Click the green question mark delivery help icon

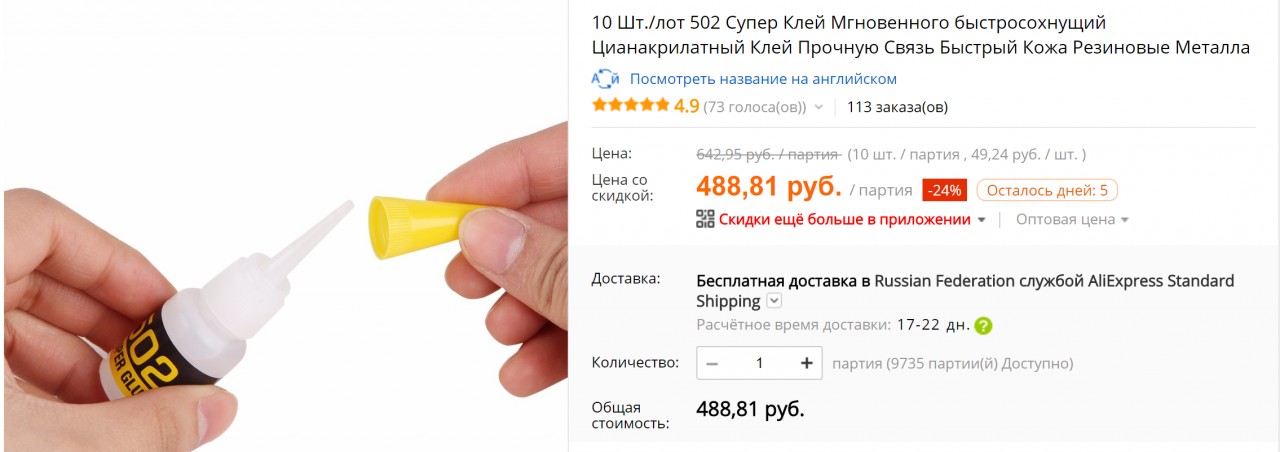[984, 325]
